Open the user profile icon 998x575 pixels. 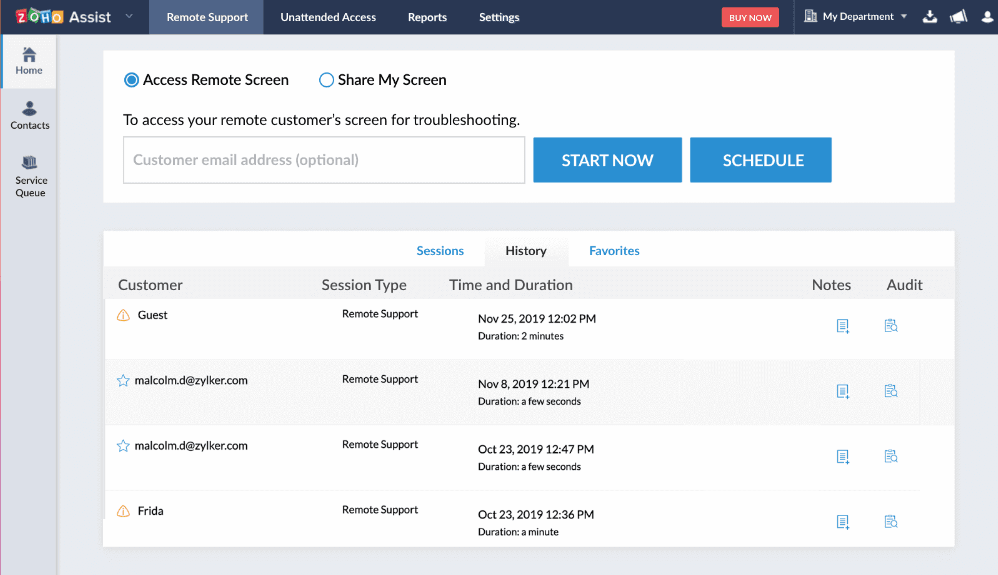click(985, 17)
